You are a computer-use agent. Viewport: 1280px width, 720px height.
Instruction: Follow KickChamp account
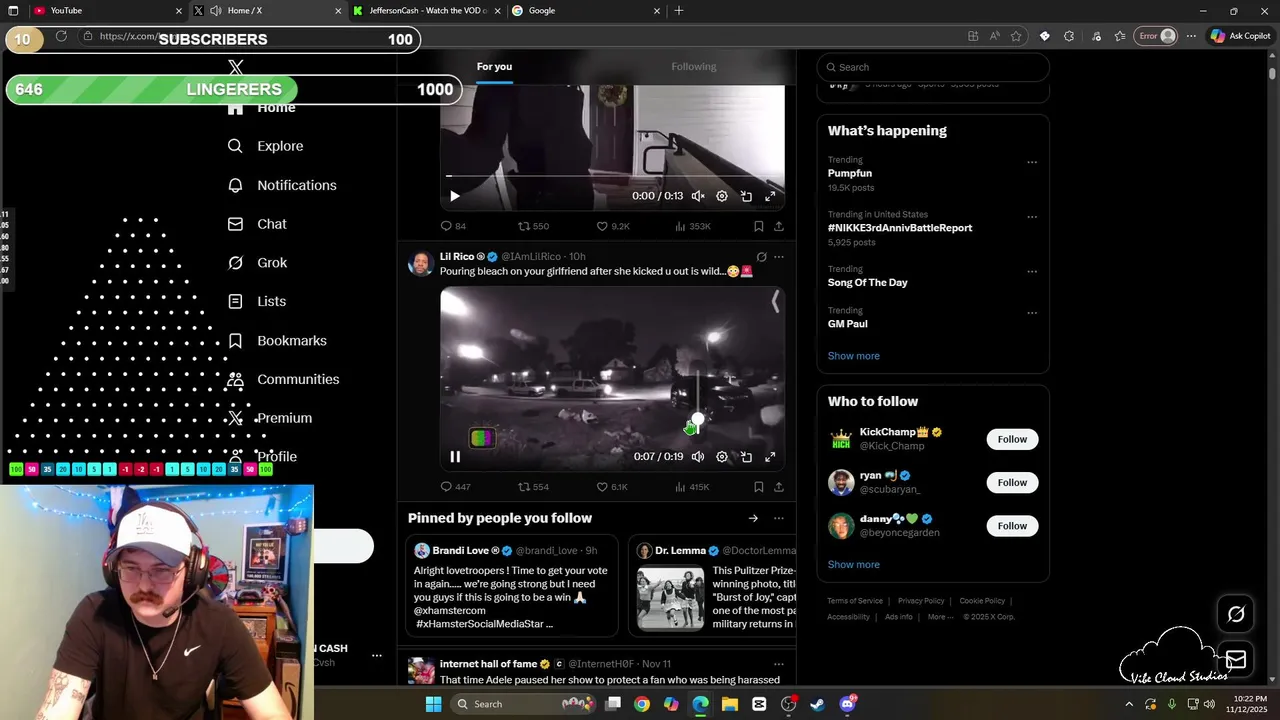pyautogui.click(x=1012, y=439)
